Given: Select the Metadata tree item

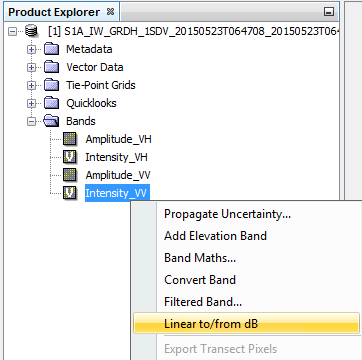Looking at the screenshot, I should click(89, 49).
